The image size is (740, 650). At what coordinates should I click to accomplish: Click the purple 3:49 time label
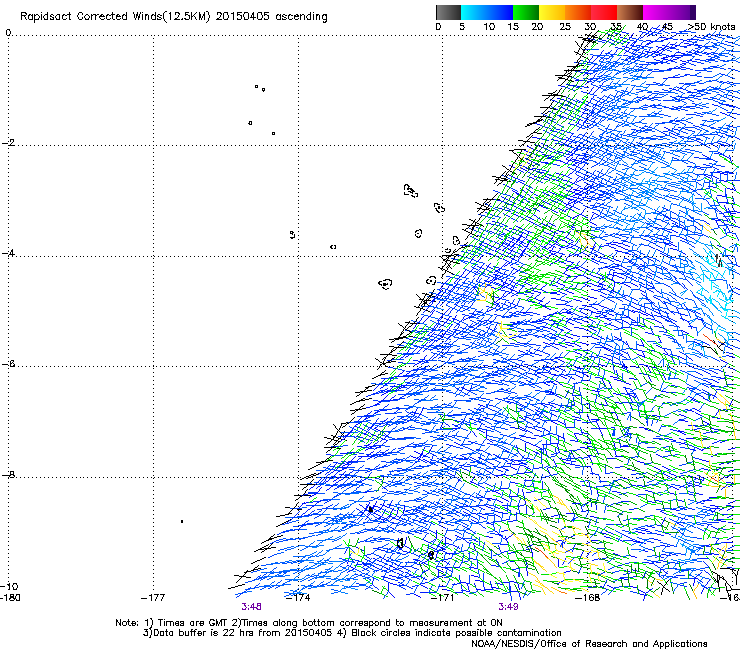[508, 607]
